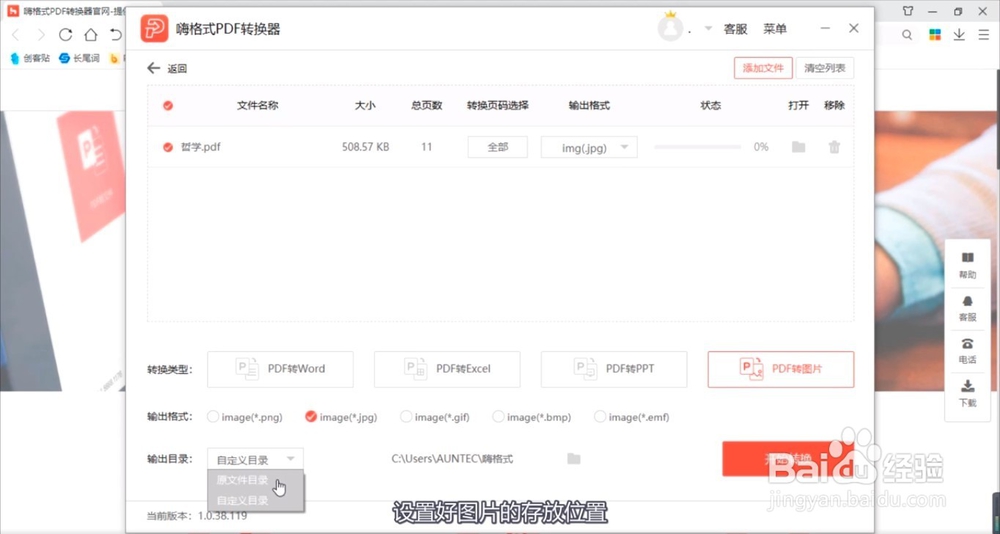Screen dimensions: 1000x534
Task: Go to browser home page
Action: point(91,34)
